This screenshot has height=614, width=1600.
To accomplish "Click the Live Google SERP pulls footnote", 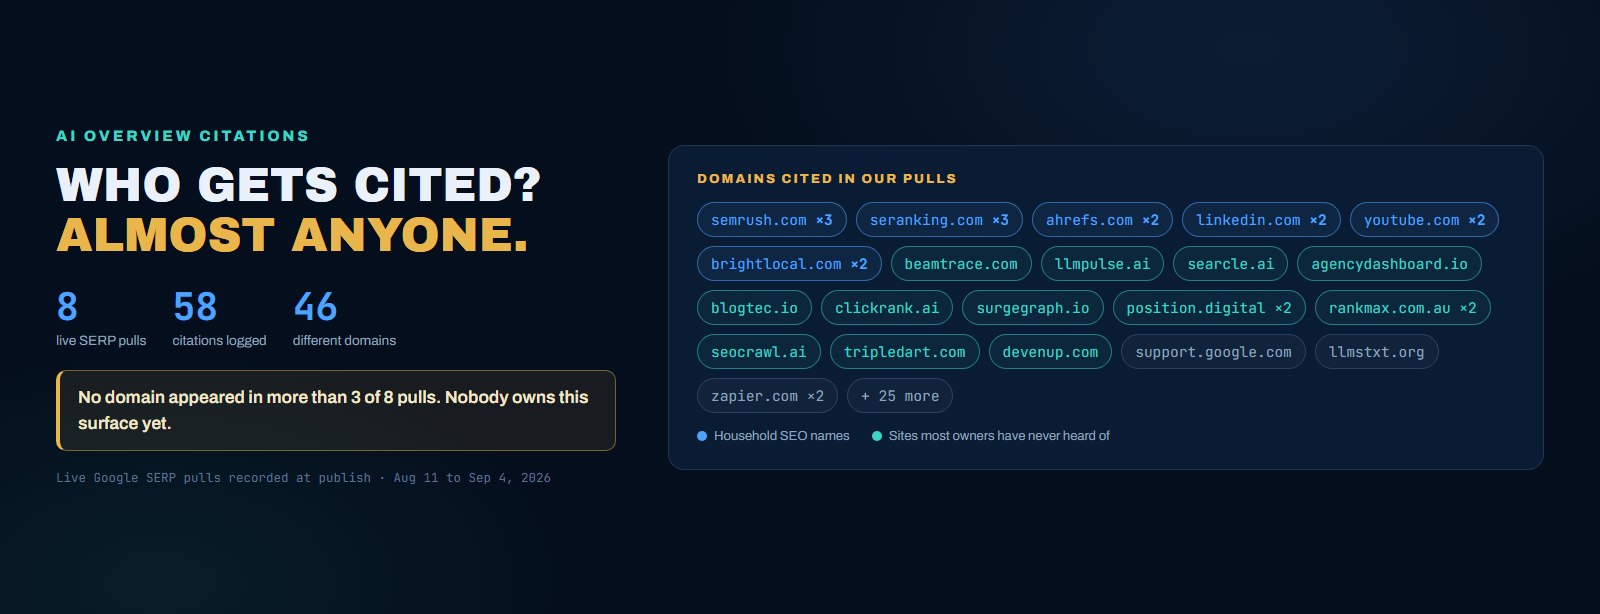I will pyautogui.click(x=303, y=478).
